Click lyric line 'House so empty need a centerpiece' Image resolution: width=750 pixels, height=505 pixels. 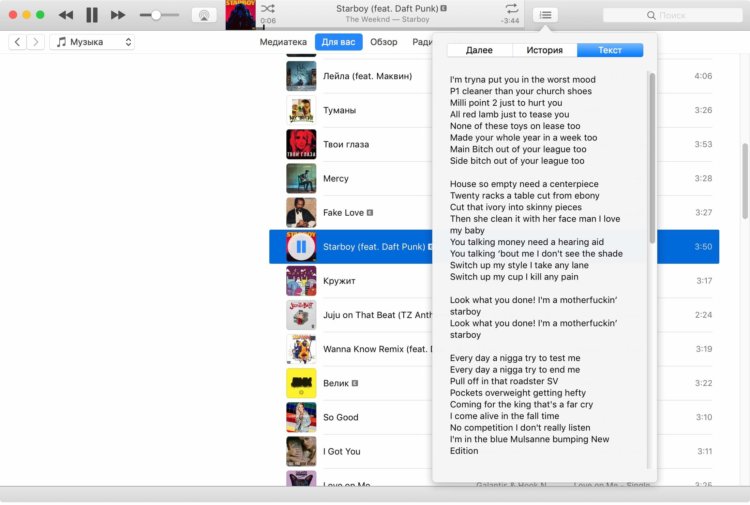pos(524,184)
